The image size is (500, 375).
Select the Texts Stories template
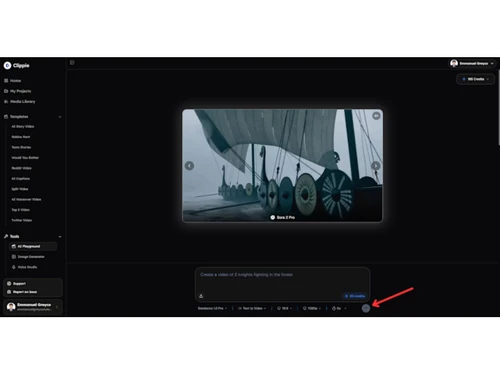coord(21,147)
